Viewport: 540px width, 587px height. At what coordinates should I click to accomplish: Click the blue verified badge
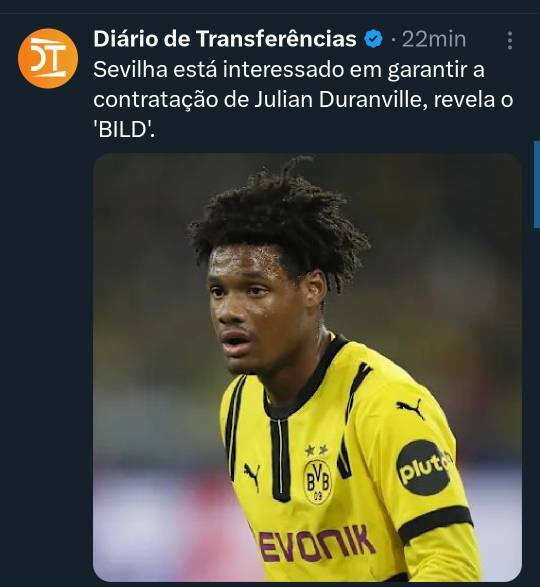[x=374, y=39]
